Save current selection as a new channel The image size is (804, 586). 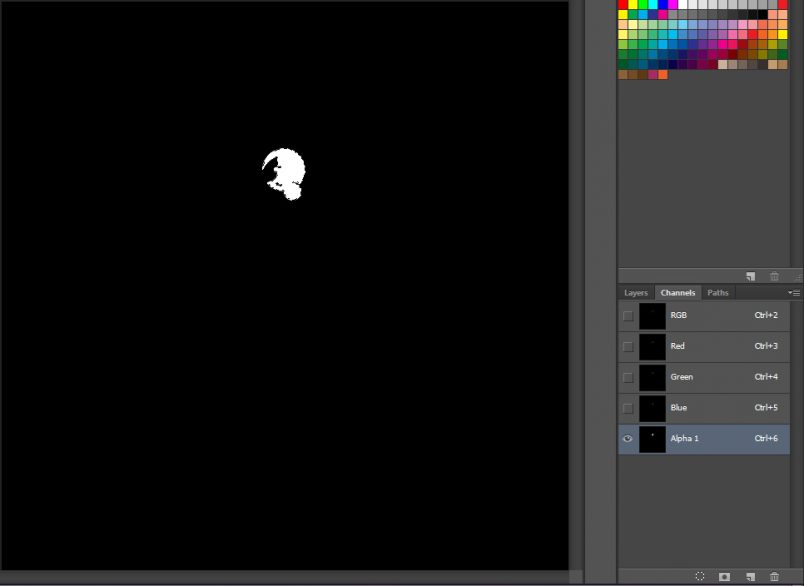(x=723, y=576)
